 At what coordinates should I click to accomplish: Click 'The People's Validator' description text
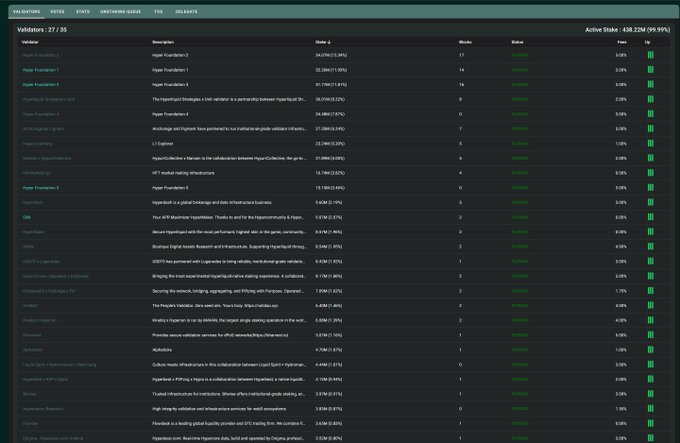[x=215, y=306]
